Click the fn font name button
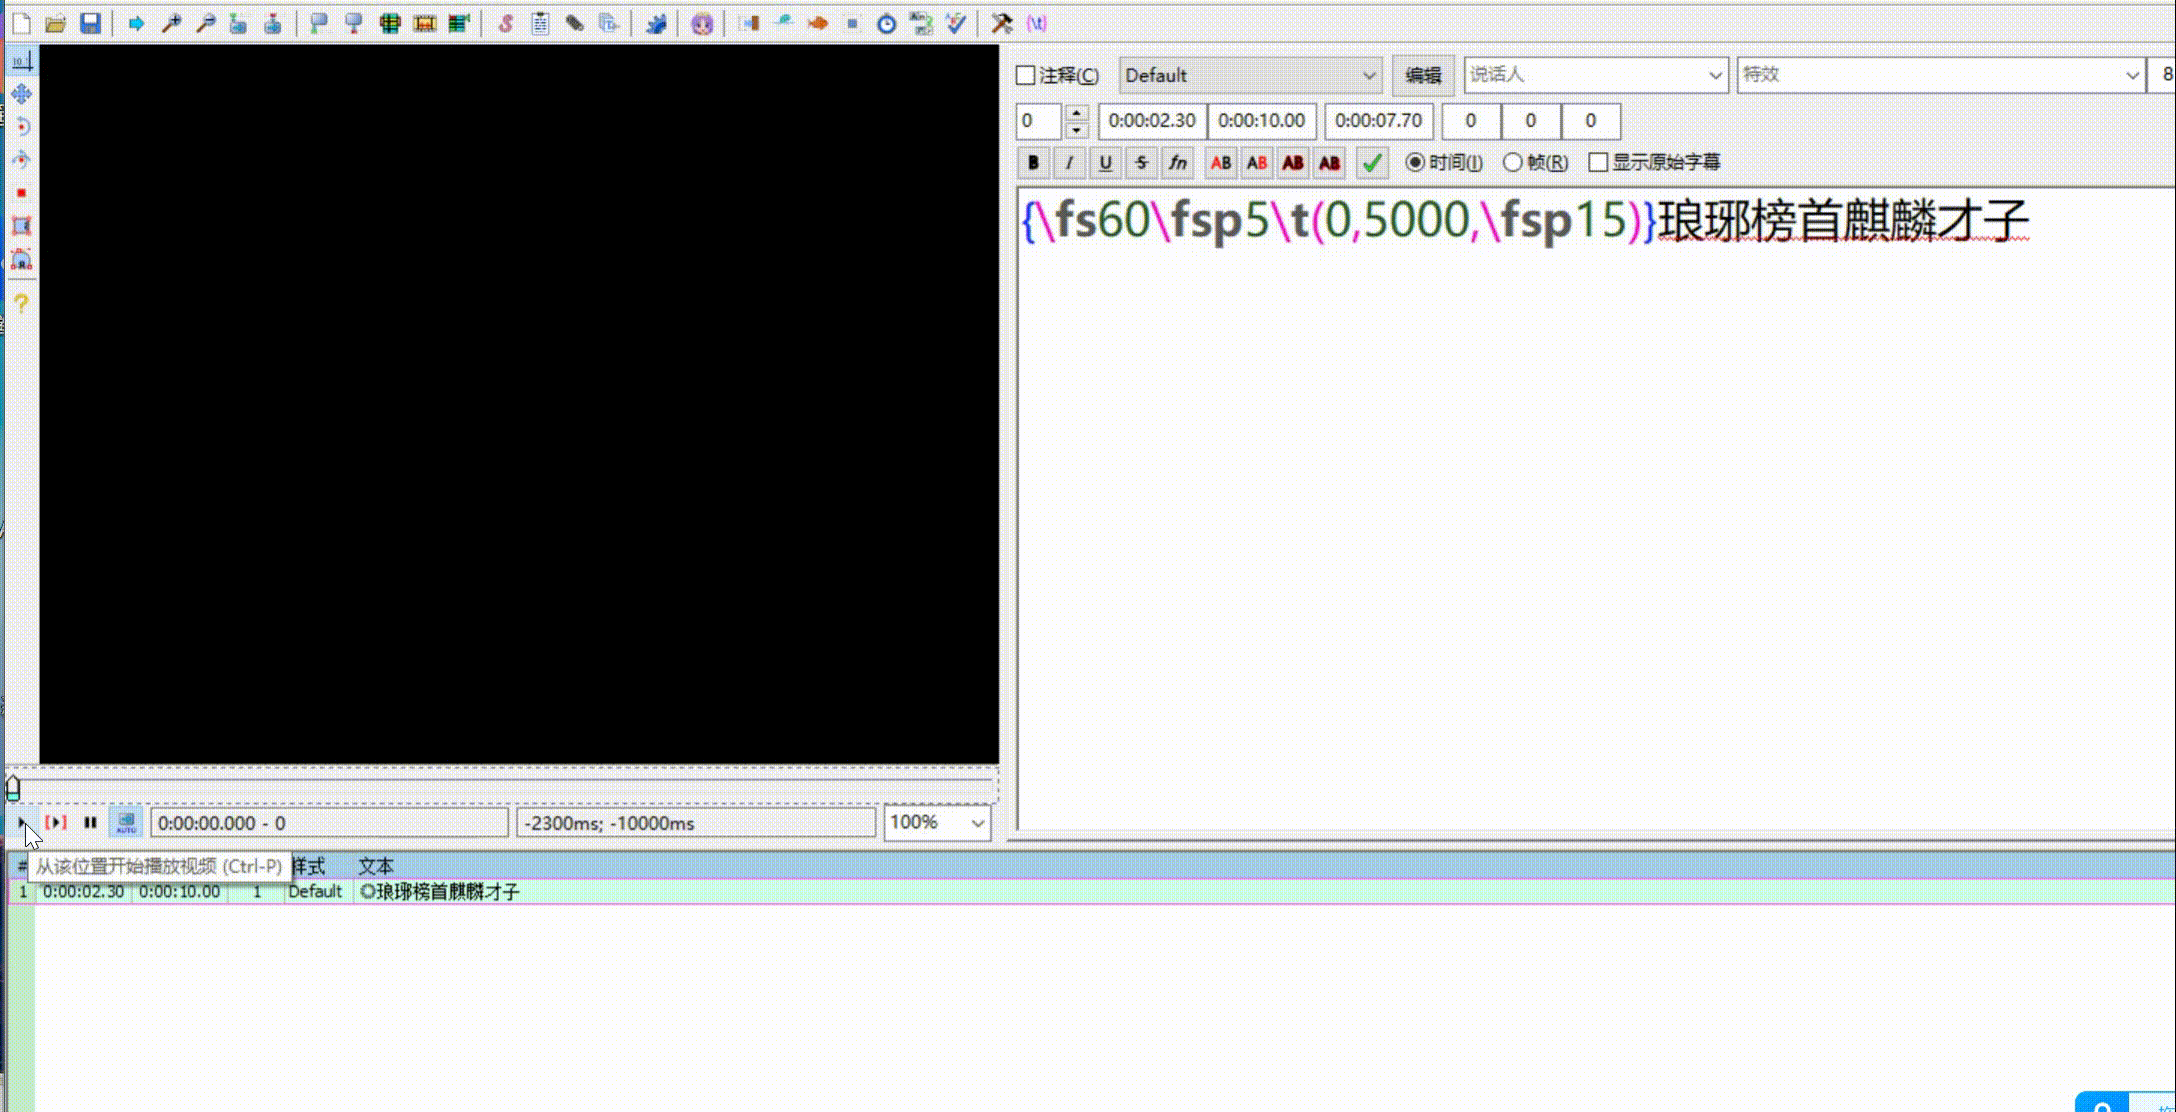The height and width of the screenshot is (1112, 2176). point(1178,162)
